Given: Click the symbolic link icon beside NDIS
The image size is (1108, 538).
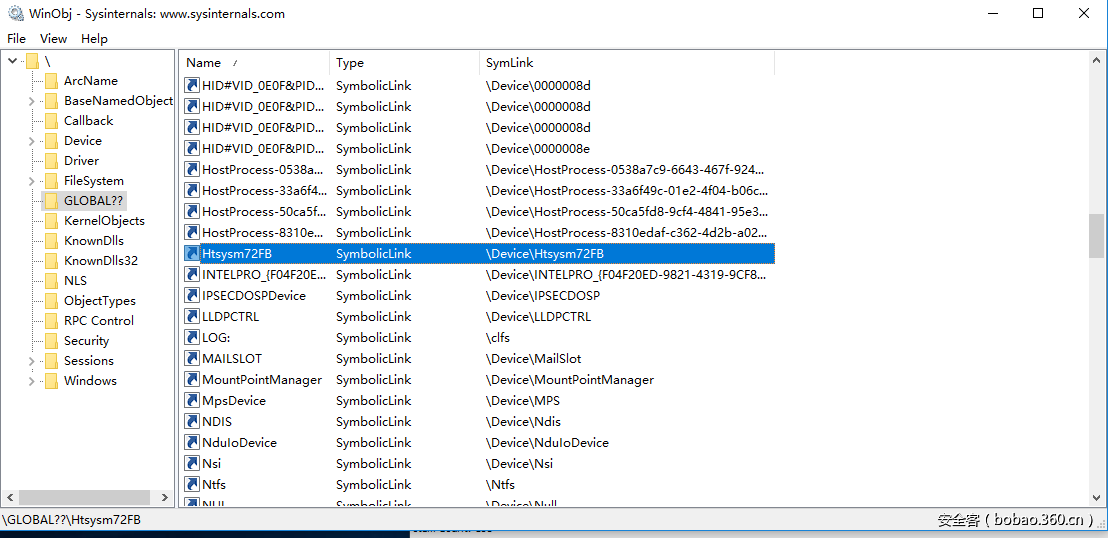Looking at the screenshot, I should (193, 421).
